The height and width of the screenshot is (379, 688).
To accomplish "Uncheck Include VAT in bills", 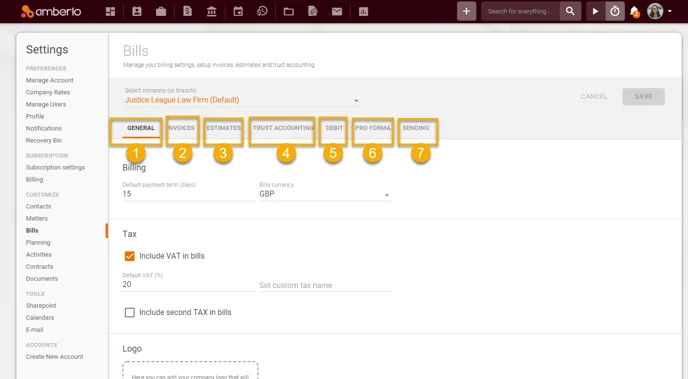I will (x=129, y=256).
